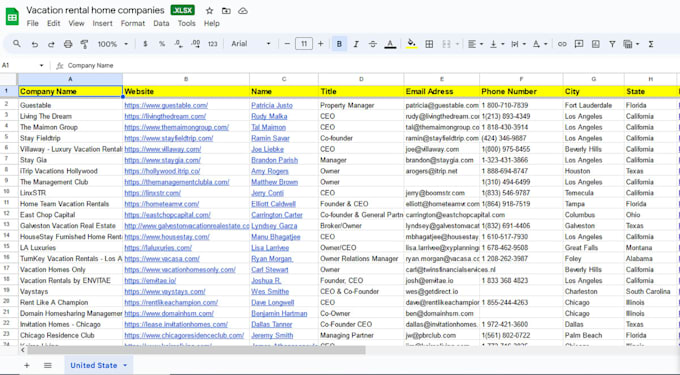
Task: Open the United State sheet tab menu arrow
Action: pyautogui.click(x=125, y=365)
